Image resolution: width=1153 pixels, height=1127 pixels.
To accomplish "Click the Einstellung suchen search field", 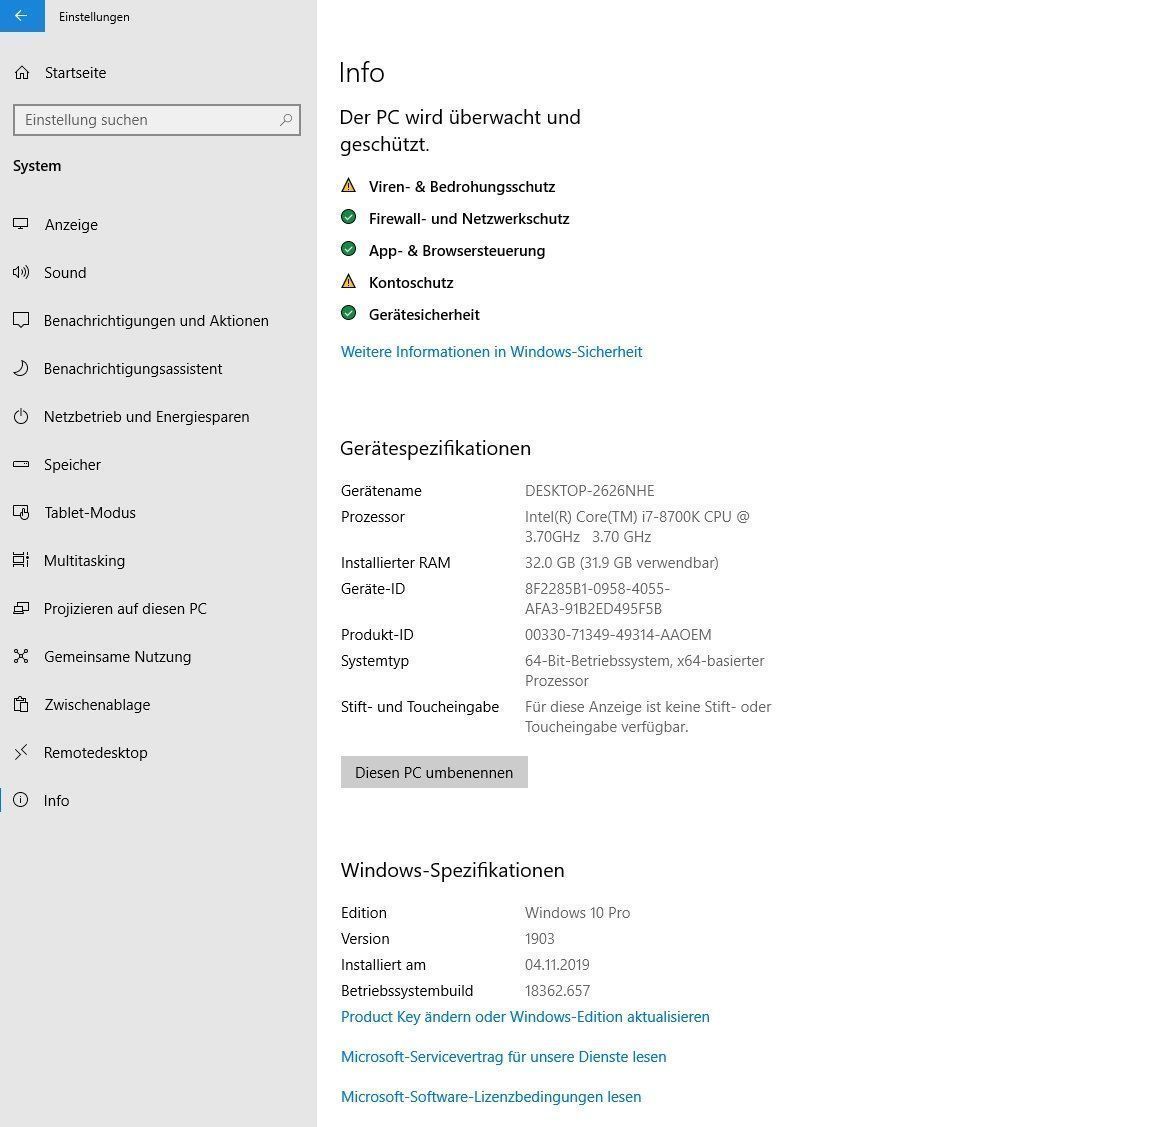I will coord(157,120).
